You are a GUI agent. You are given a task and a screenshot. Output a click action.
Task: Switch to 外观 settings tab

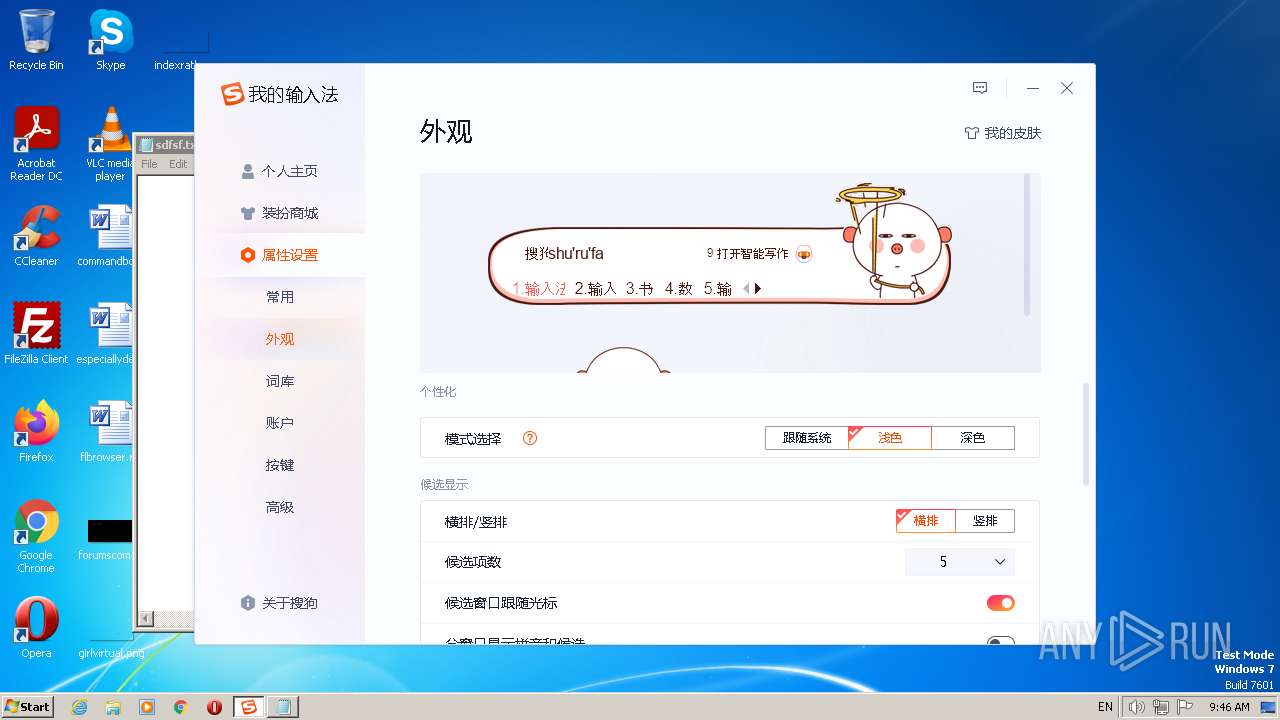280,339
